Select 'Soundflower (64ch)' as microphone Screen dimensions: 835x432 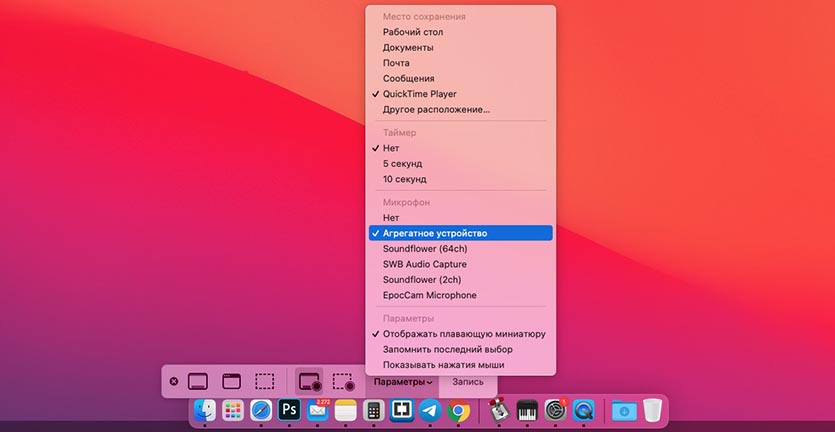pos(424,249)
